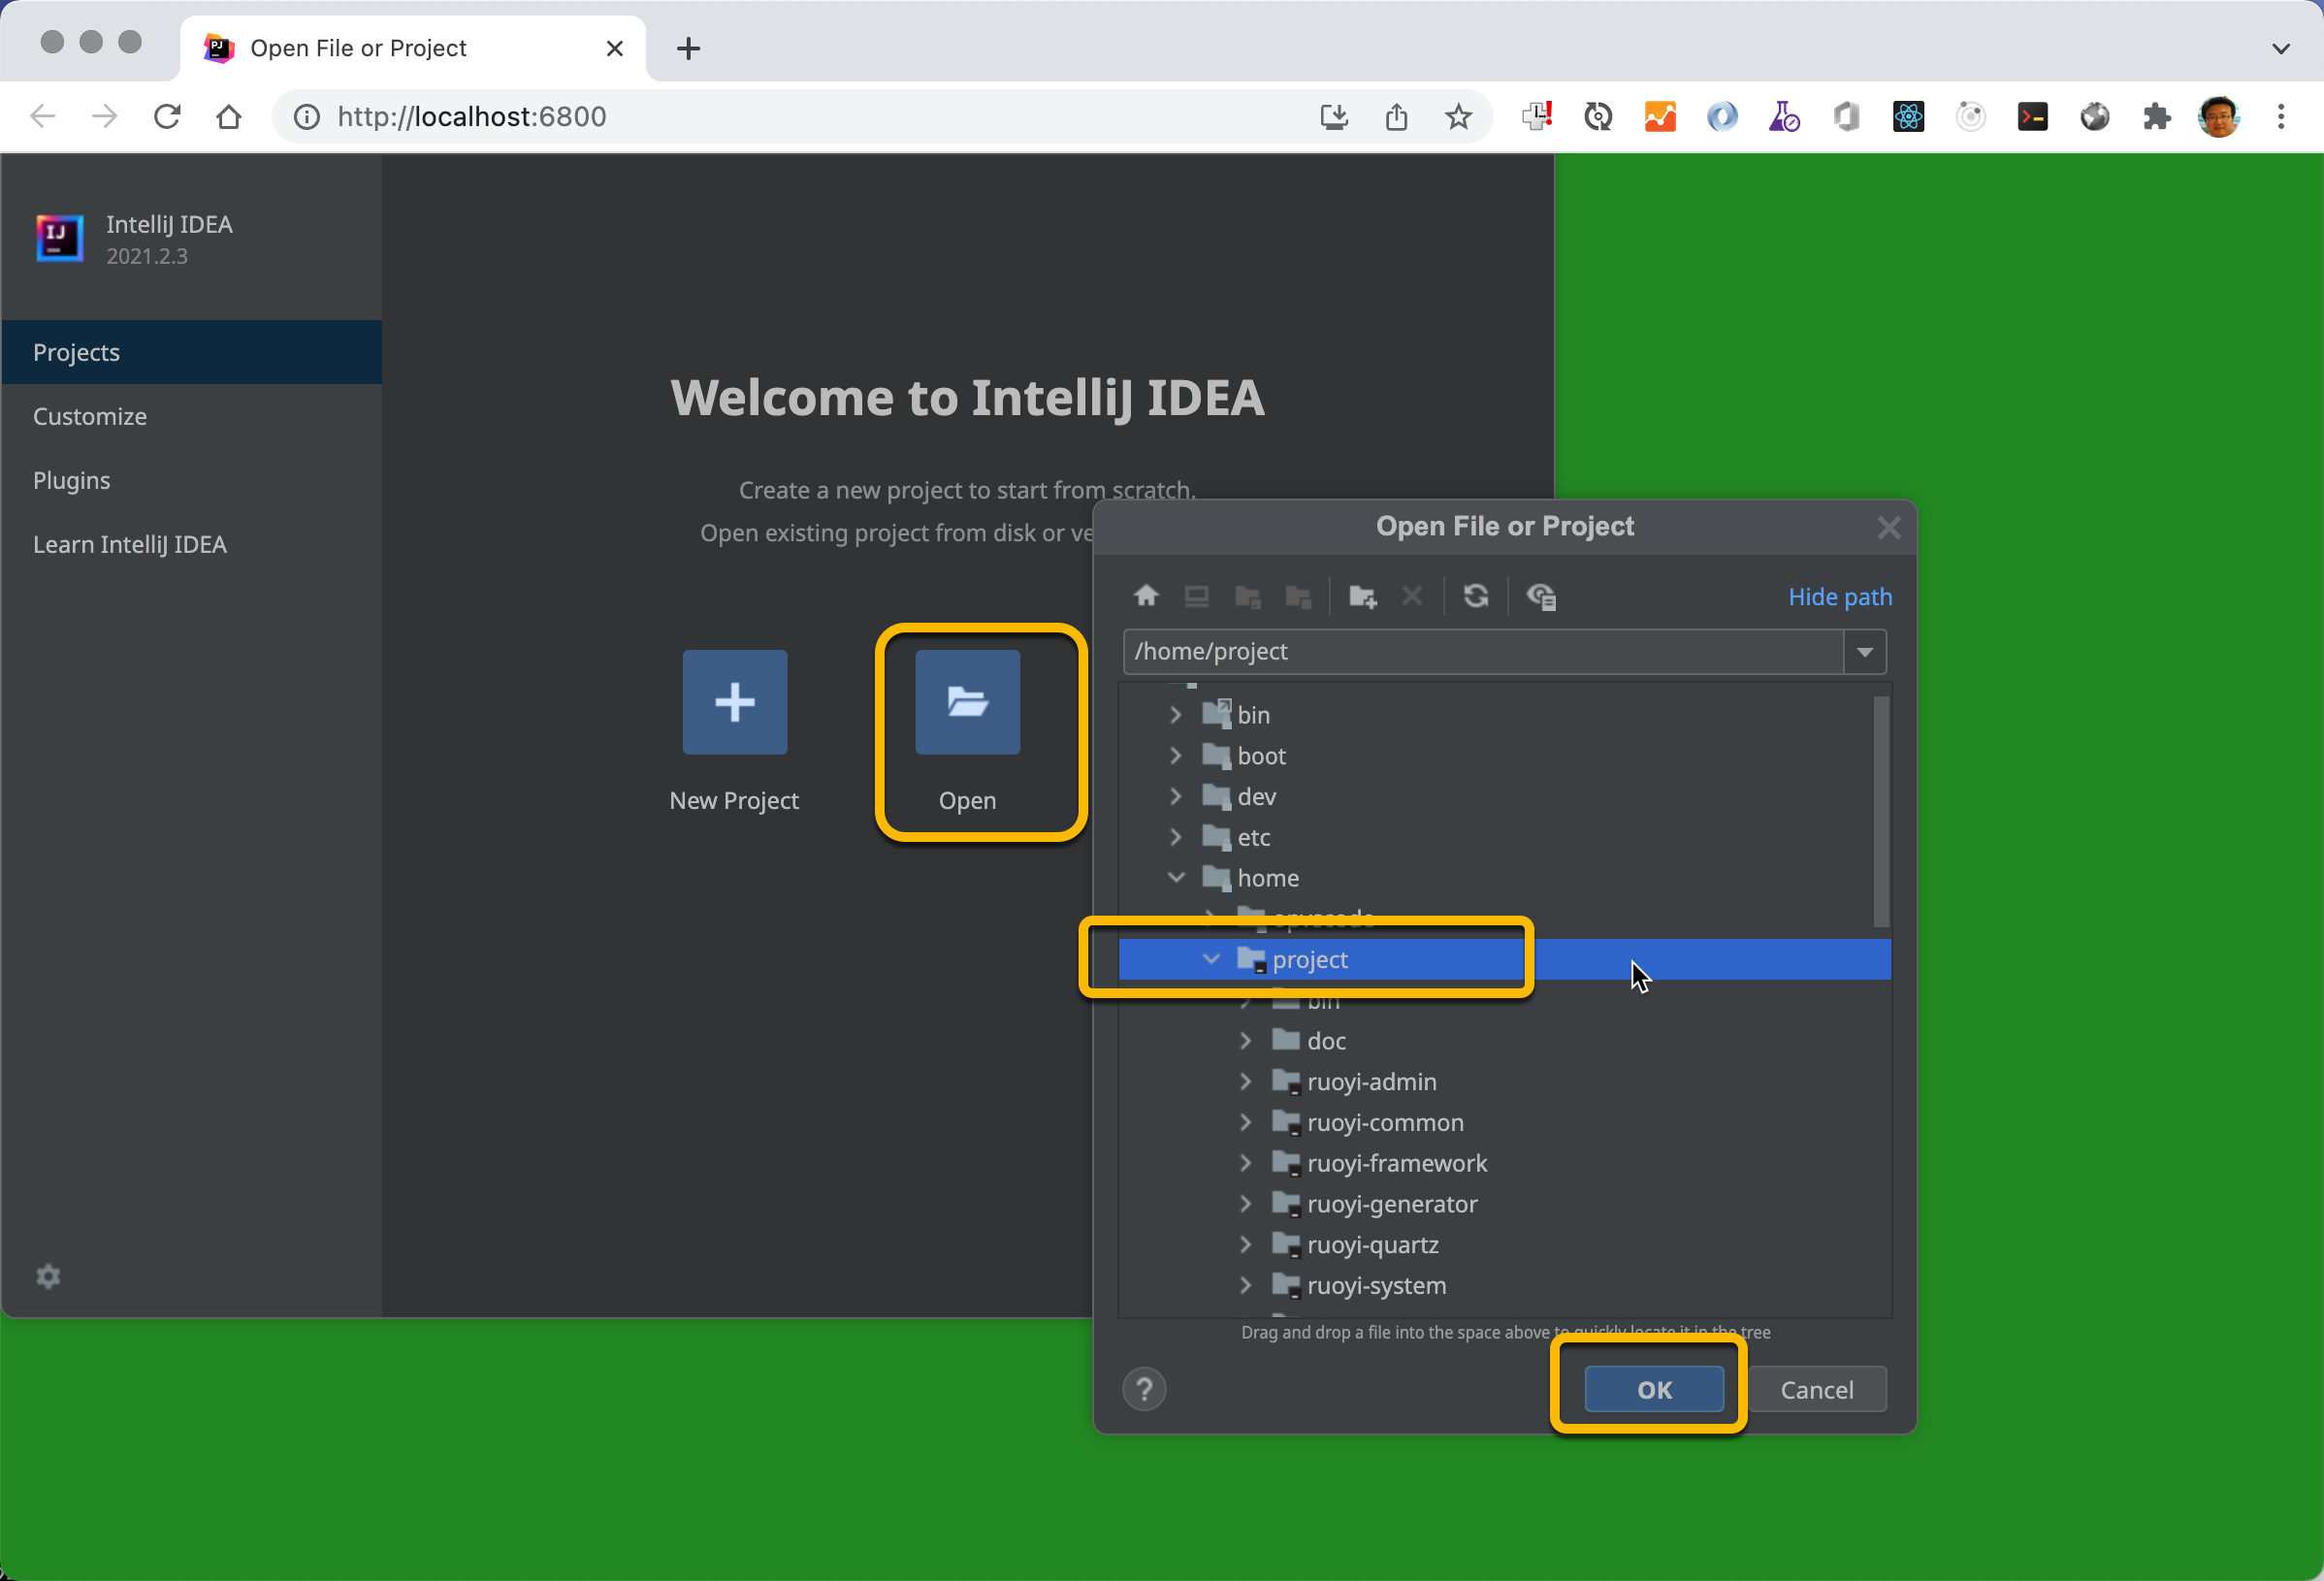Bookmark this page with star icon
The image size is (2324, 1581).
click(1458, 117)
